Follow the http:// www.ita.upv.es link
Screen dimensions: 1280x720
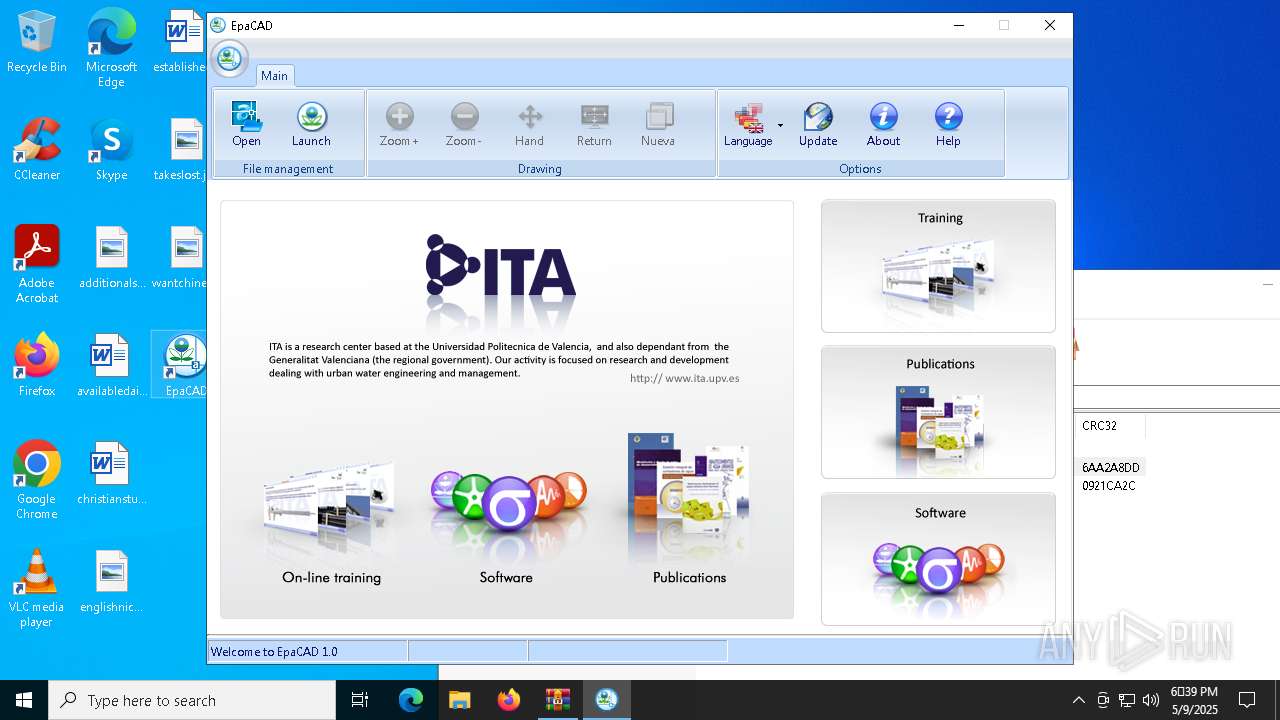tap(685, 378)
